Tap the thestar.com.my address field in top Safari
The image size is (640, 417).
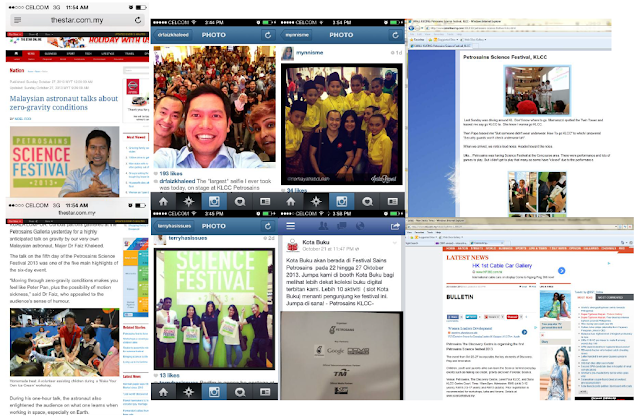(x=77, y=20)
